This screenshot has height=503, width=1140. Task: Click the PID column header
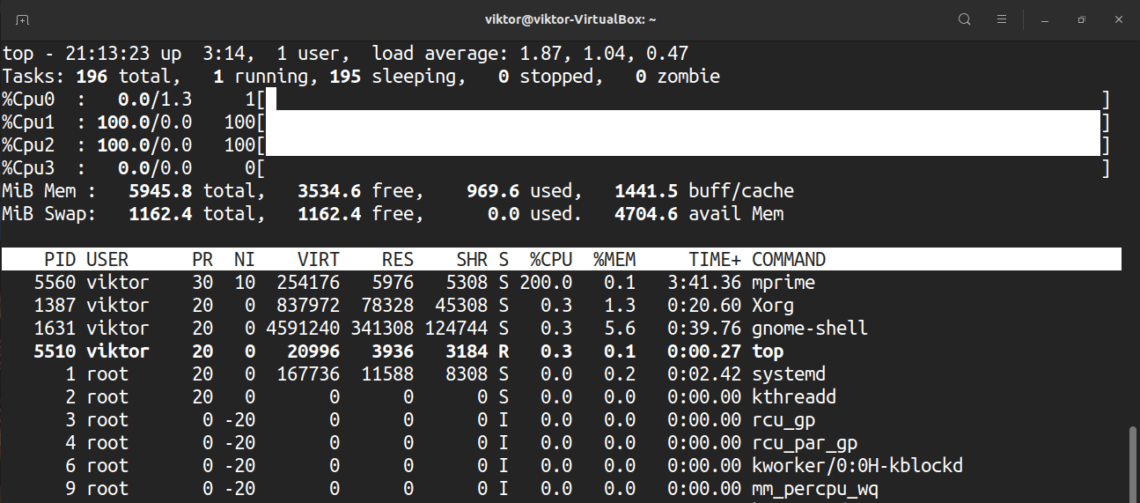point(60,259)
